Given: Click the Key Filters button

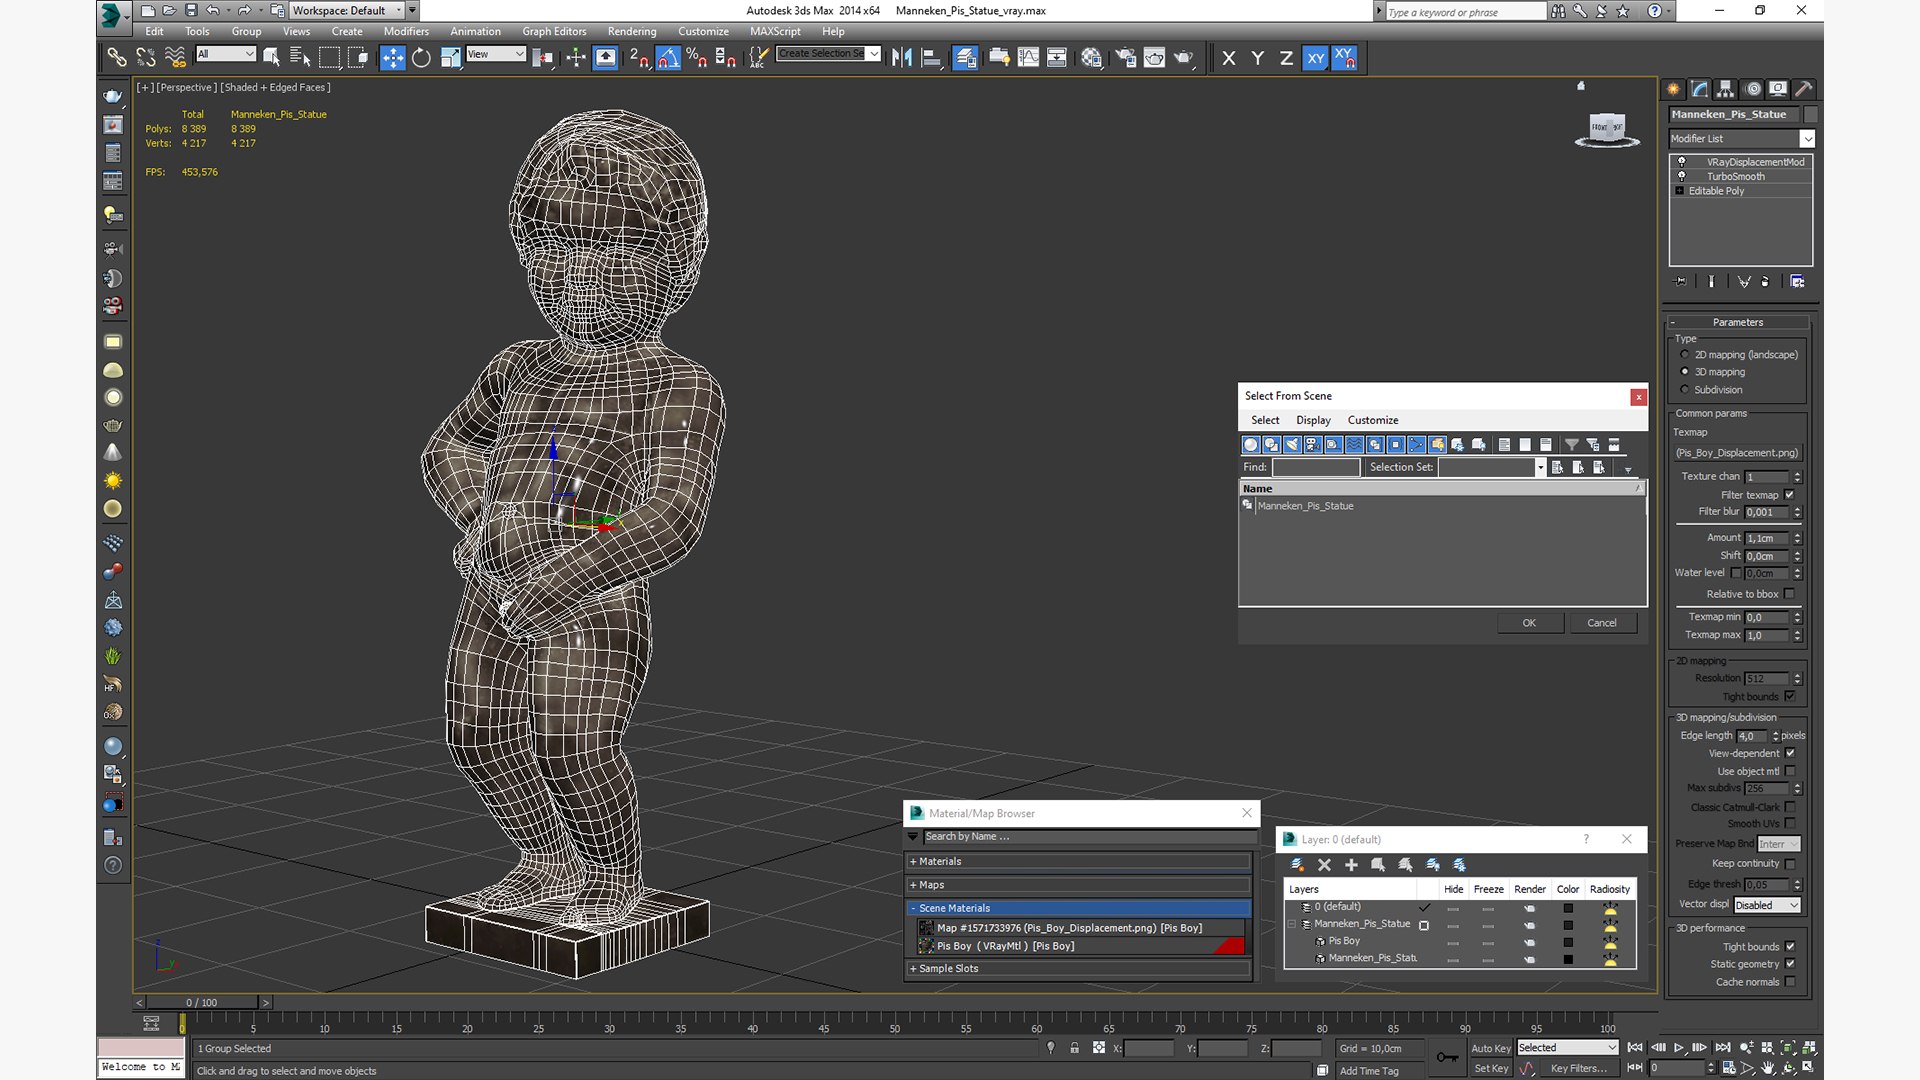Looking at the screenshot, I should click(x=1578, y=1069).
